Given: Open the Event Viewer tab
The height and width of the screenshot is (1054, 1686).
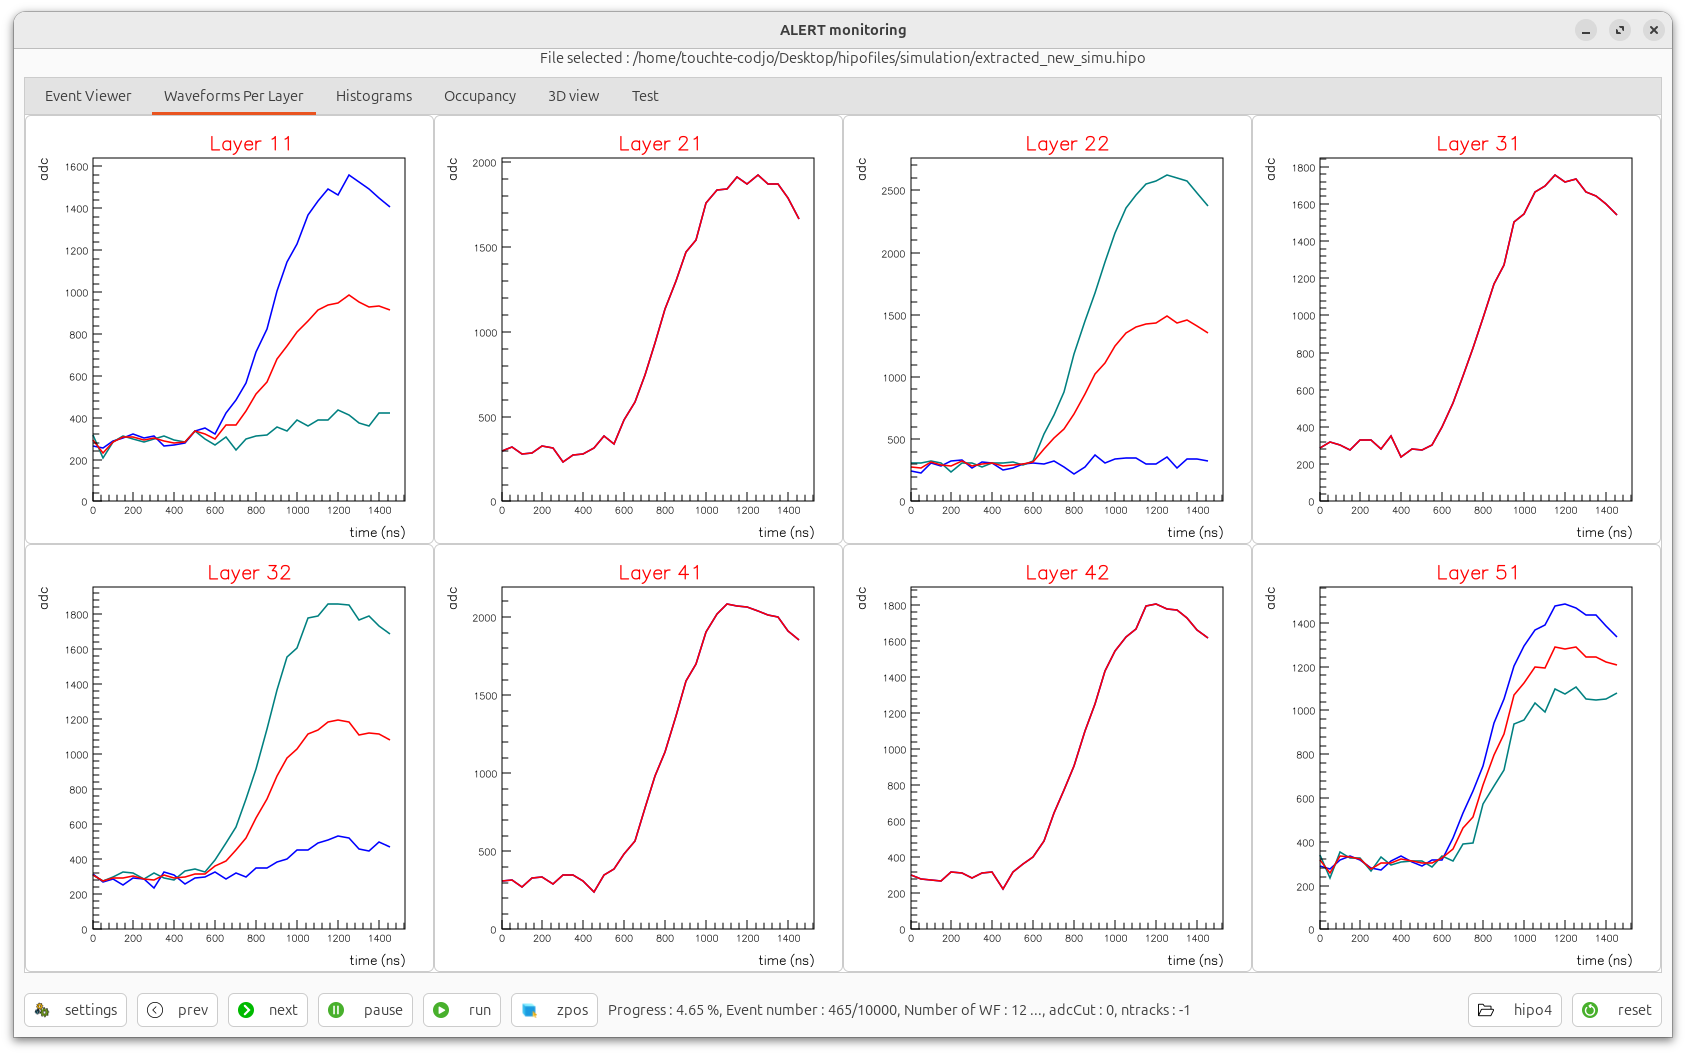Looking at the screenshot, I should tap(88, 96).
